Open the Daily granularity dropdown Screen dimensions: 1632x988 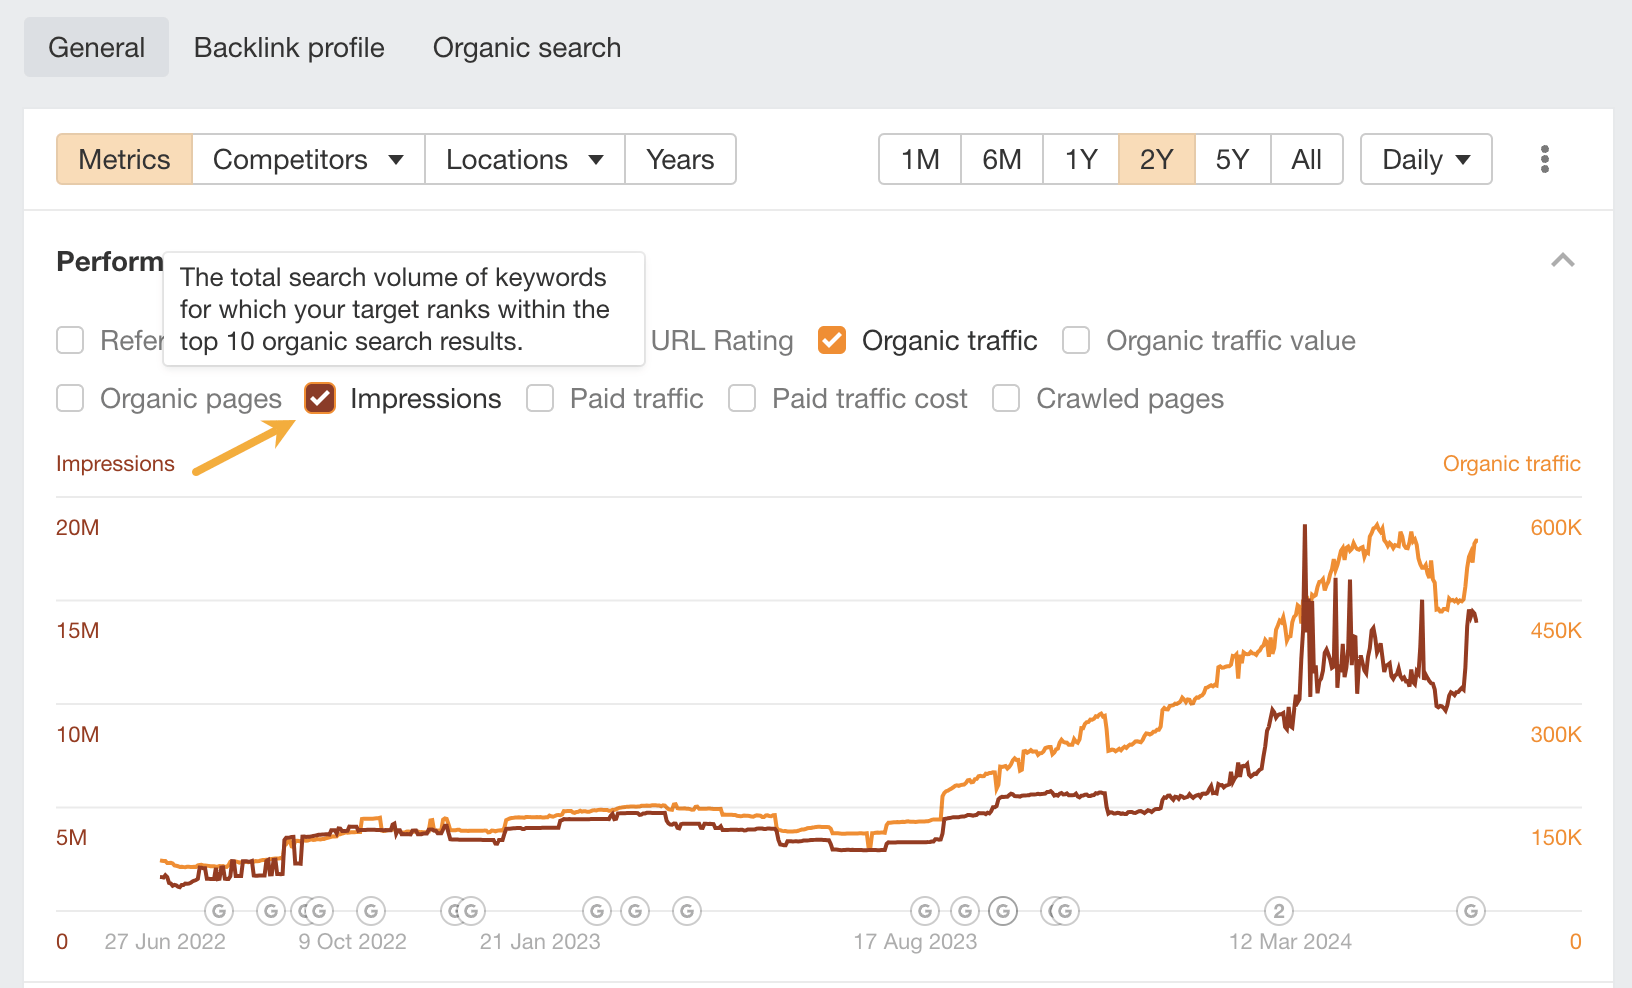(x=1426, y=159)
